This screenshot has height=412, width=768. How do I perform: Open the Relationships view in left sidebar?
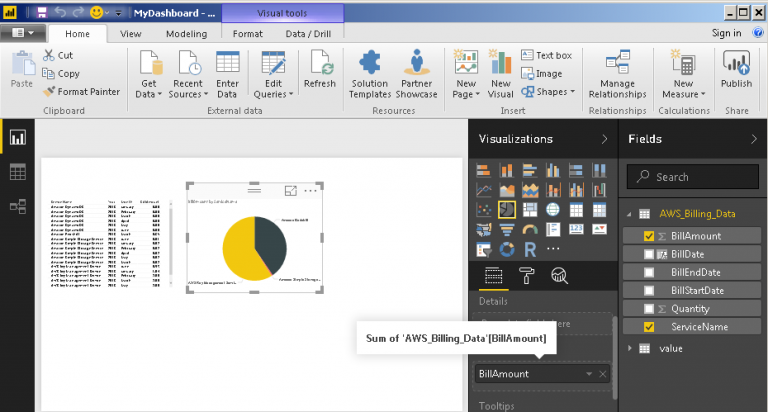point(17,207)
